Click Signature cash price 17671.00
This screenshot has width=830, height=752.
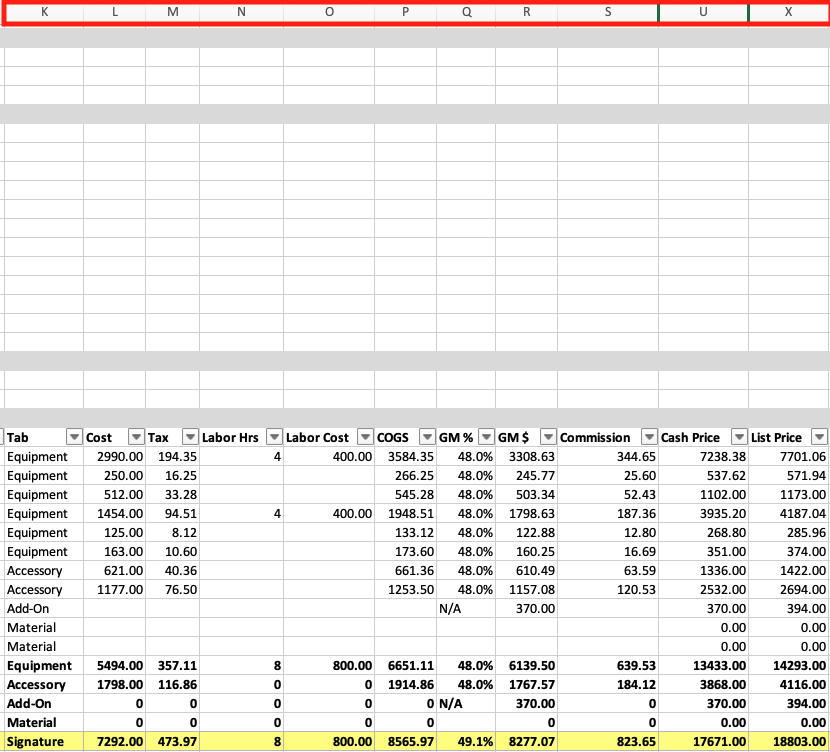tap(719, 742)
